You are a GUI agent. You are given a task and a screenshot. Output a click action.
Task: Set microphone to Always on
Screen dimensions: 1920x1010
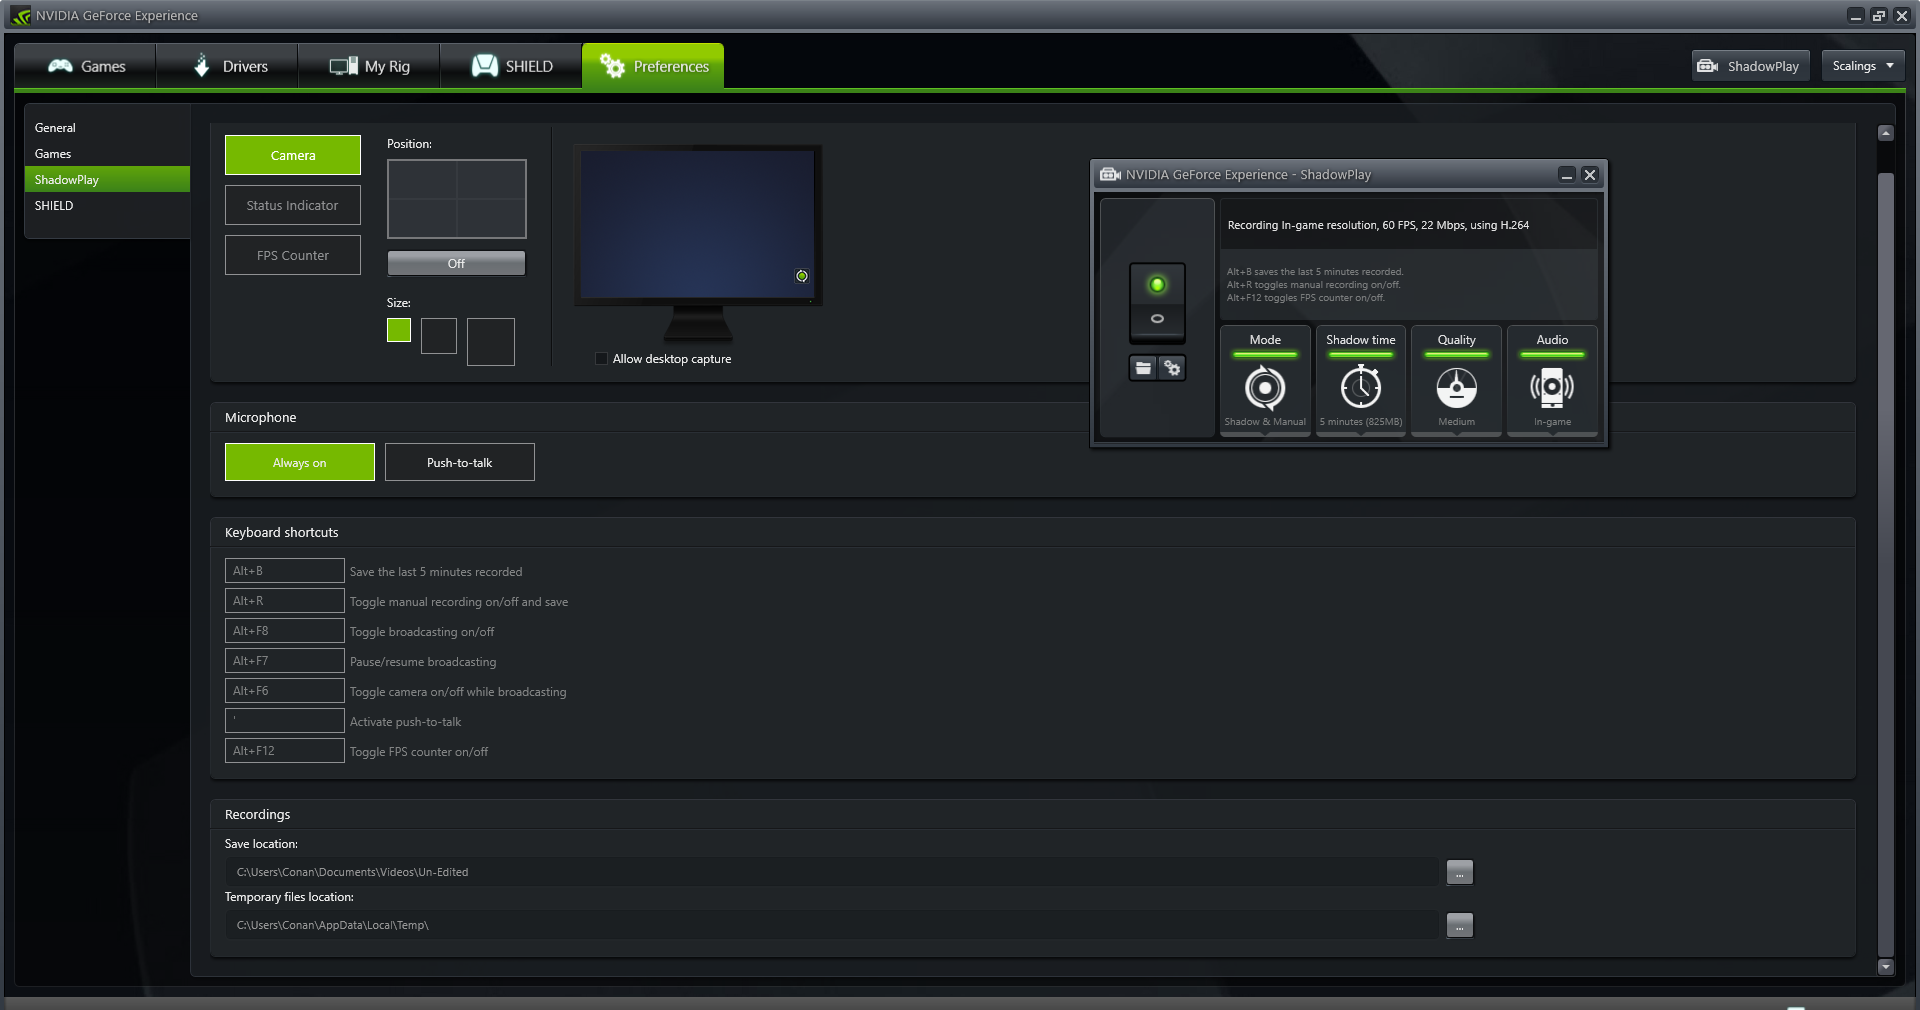(x=300, y=462)
